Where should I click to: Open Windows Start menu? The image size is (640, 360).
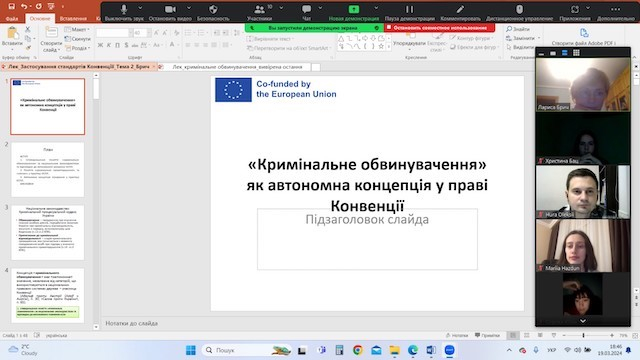(x=191, y=350)
